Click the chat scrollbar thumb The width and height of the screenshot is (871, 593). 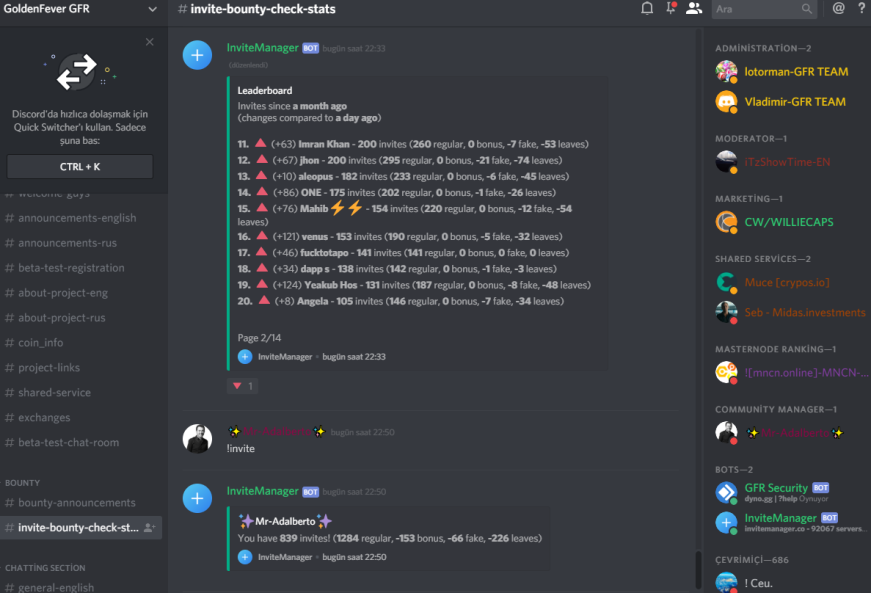coord(698,568)
